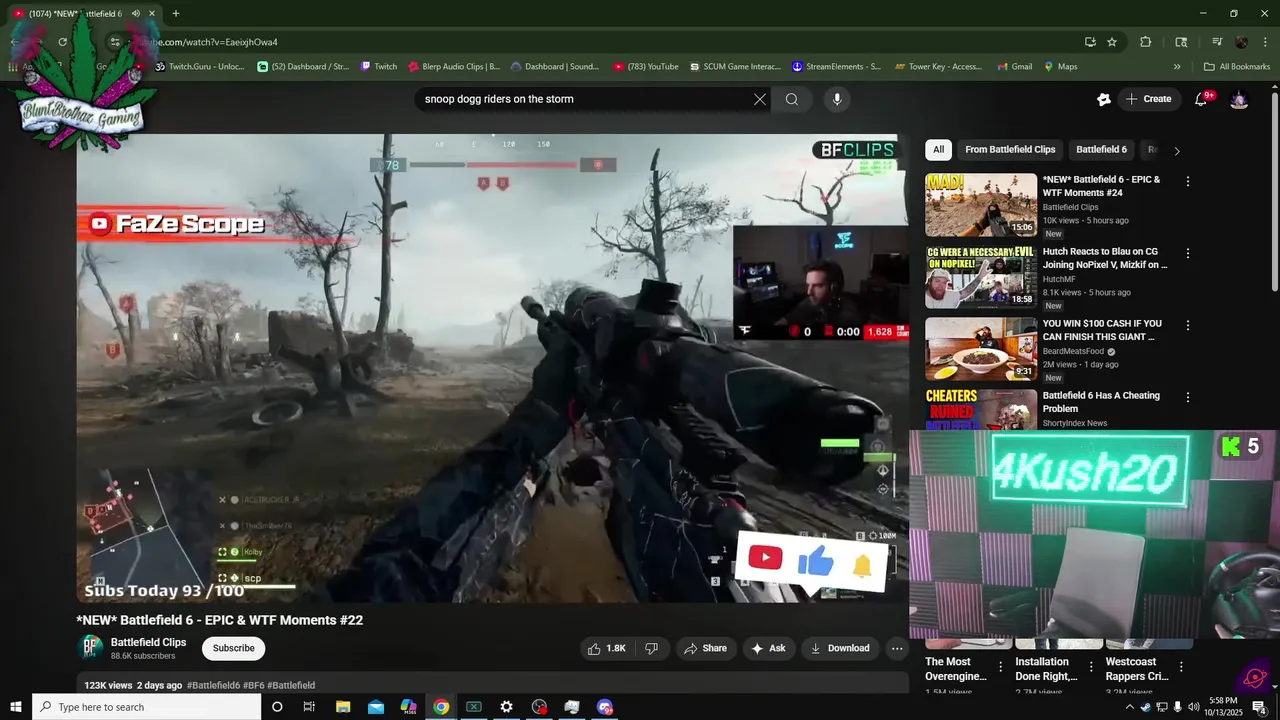Viewport: 1280px width, 720px height.
Task: Open options for Hutch Reacts to Blau video
Action: tap(1188, 254)
